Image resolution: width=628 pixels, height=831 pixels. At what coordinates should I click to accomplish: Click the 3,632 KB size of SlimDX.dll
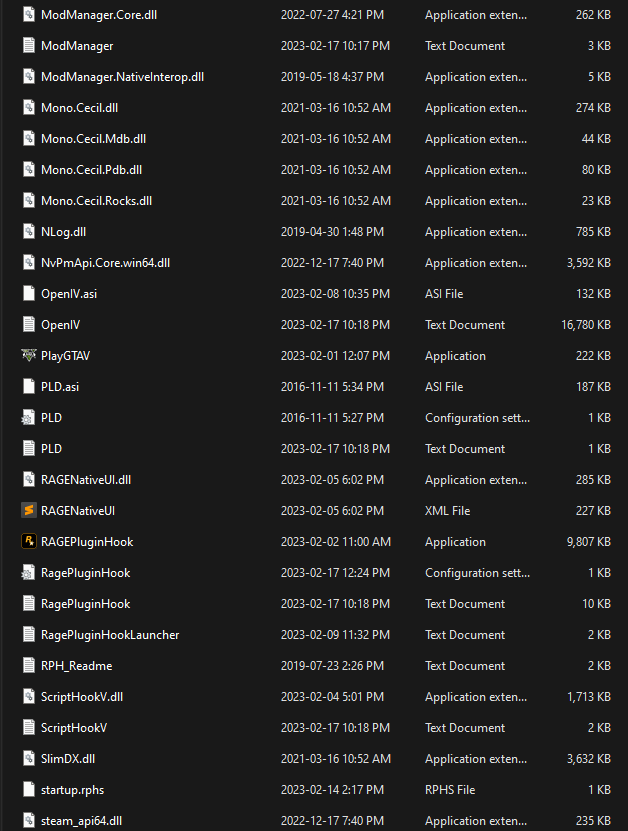pyautogui.click(x=588, y=759)
